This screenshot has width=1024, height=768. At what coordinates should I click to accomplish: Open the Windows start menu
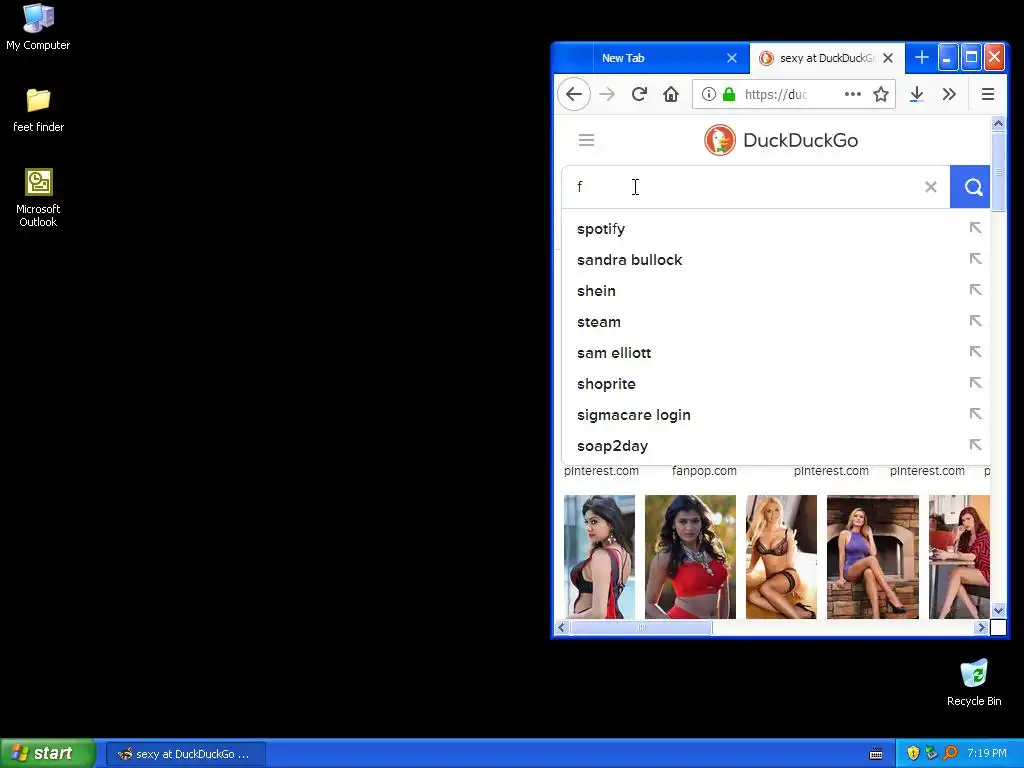[47, 754]
